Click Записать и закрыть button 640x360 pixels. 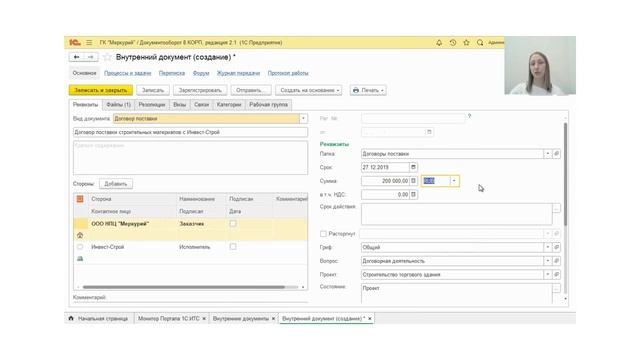point(101,90)
